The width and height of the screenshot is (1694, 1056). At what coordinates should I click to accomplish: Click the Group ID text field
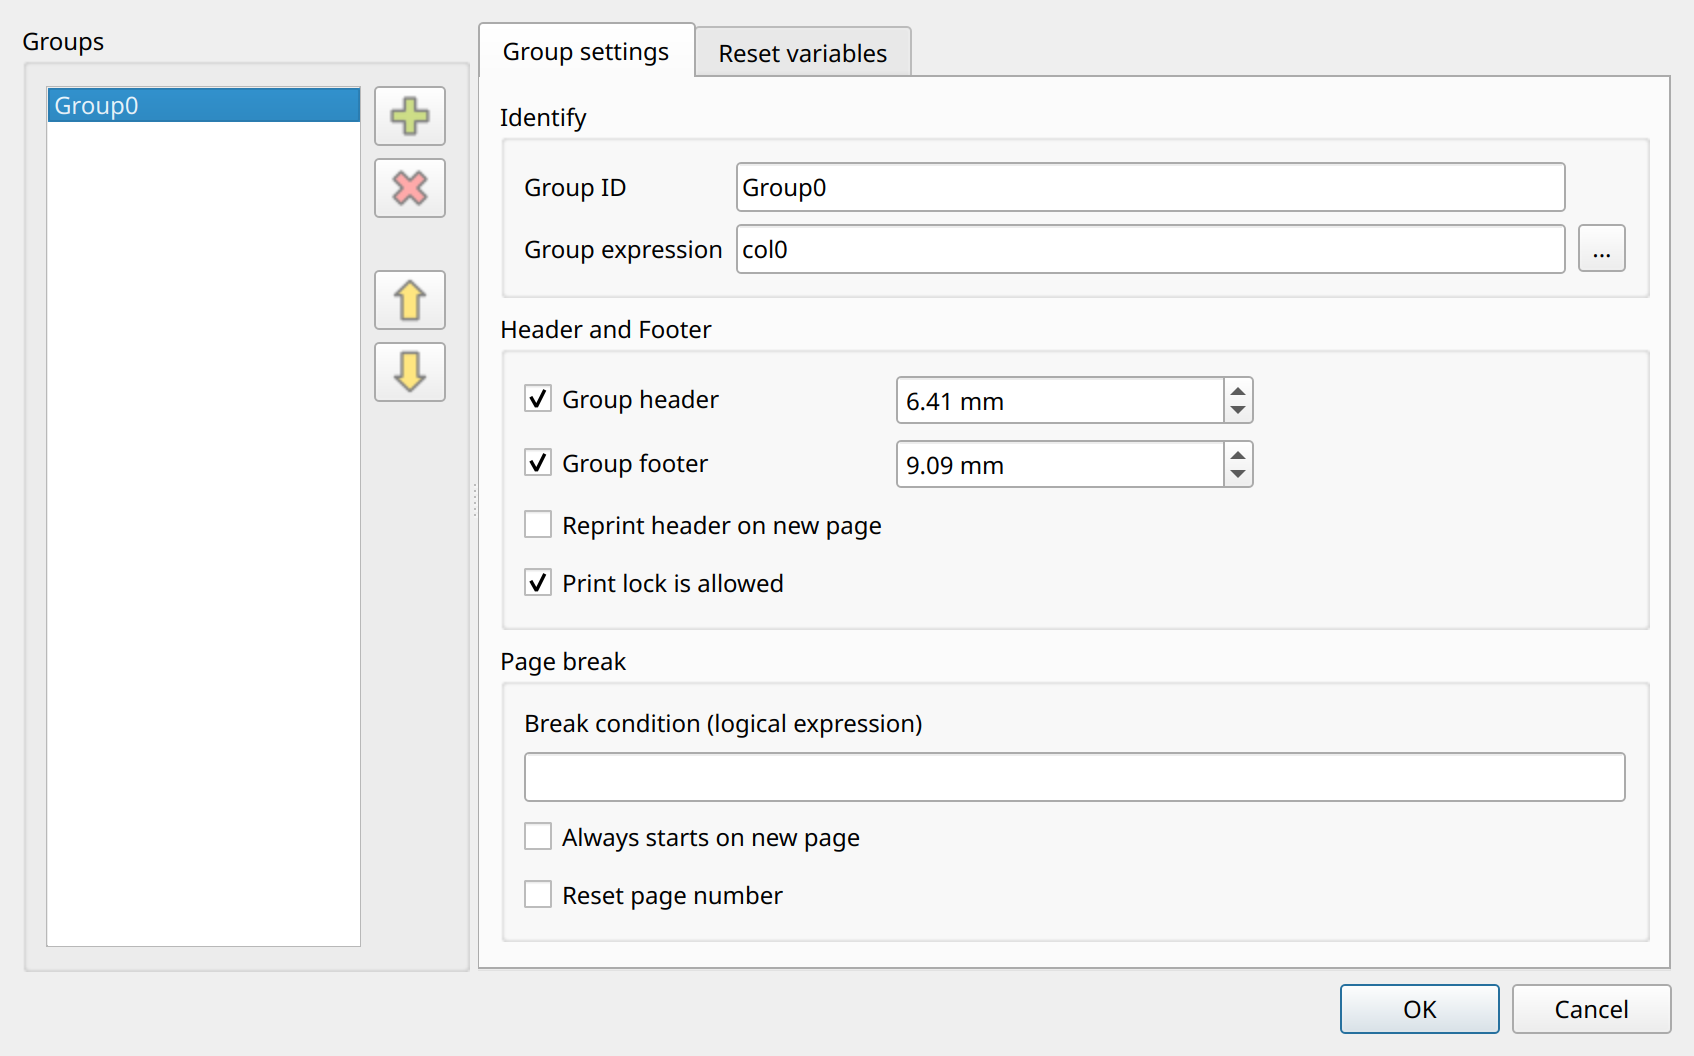click(1151, 187)
